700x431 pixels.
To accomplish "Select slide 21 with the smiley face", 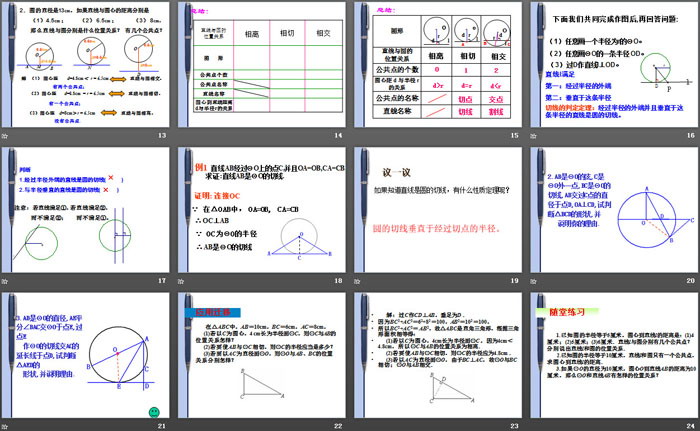I will (x=85, y=356).
